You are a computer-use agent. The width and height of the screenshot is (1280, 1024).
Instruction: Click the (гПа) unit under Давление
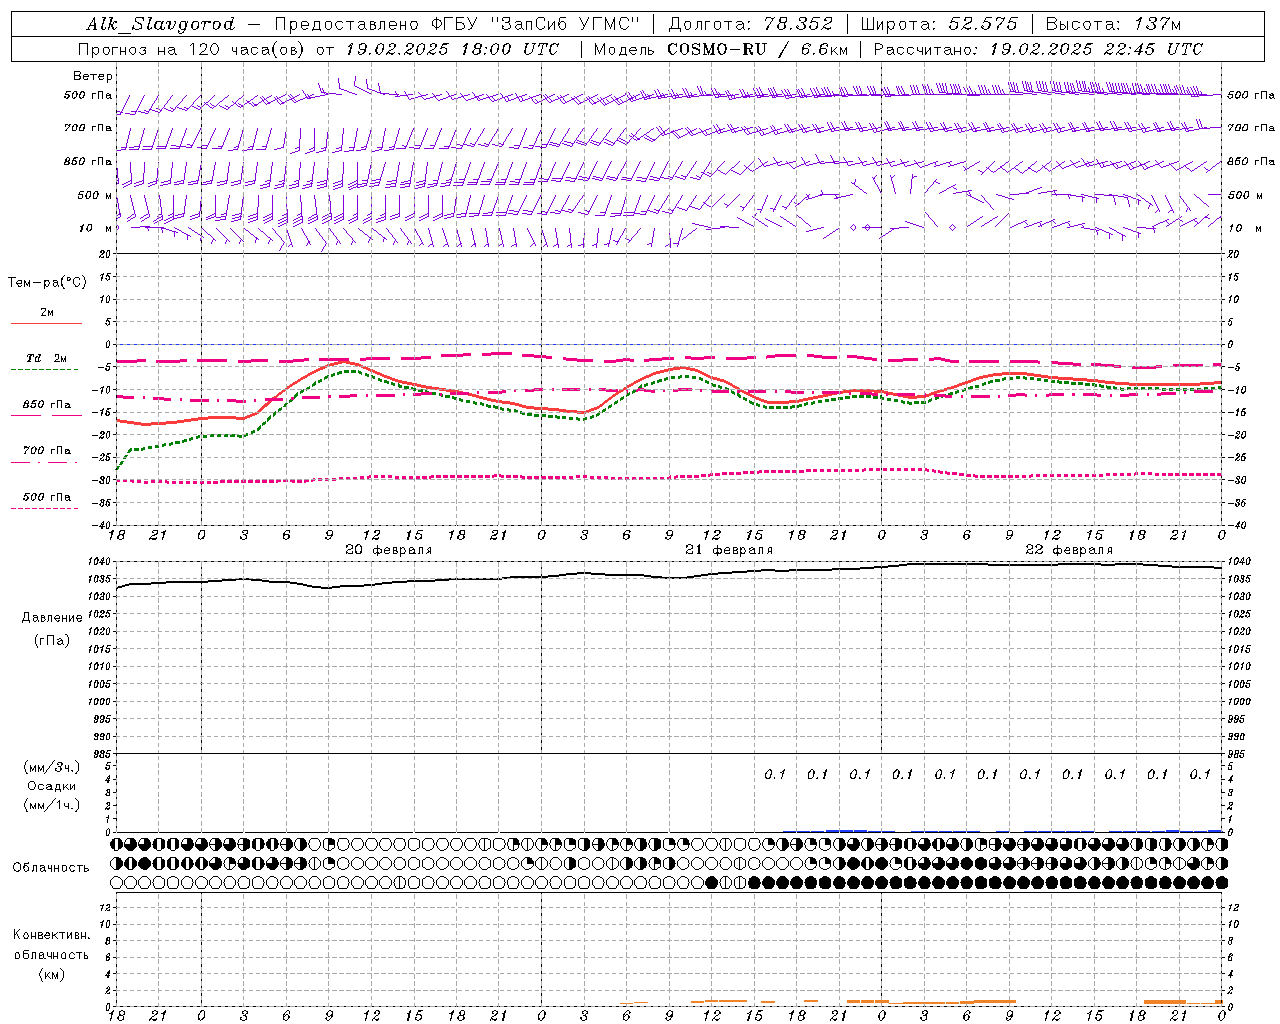(x=51, y=640)
